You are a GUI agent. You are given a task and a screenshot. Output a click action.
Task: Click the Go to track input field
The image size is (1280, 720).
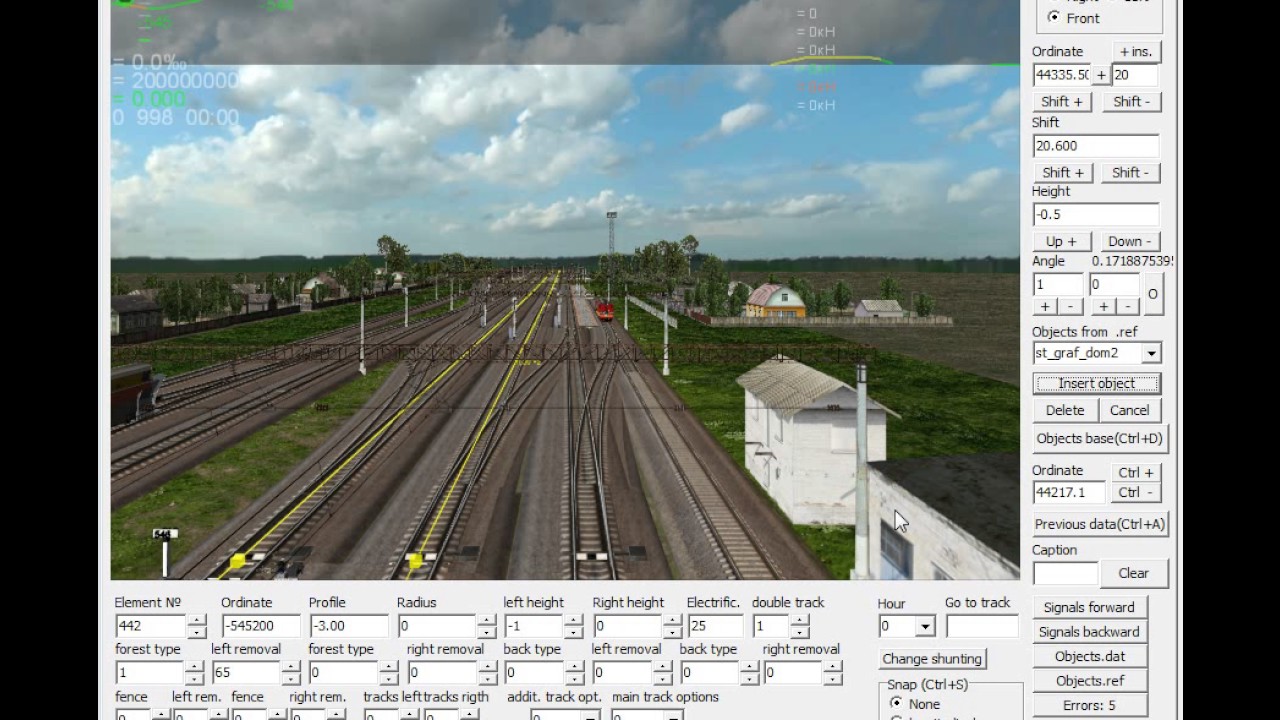pyautogui.click(x=982, y=627)
